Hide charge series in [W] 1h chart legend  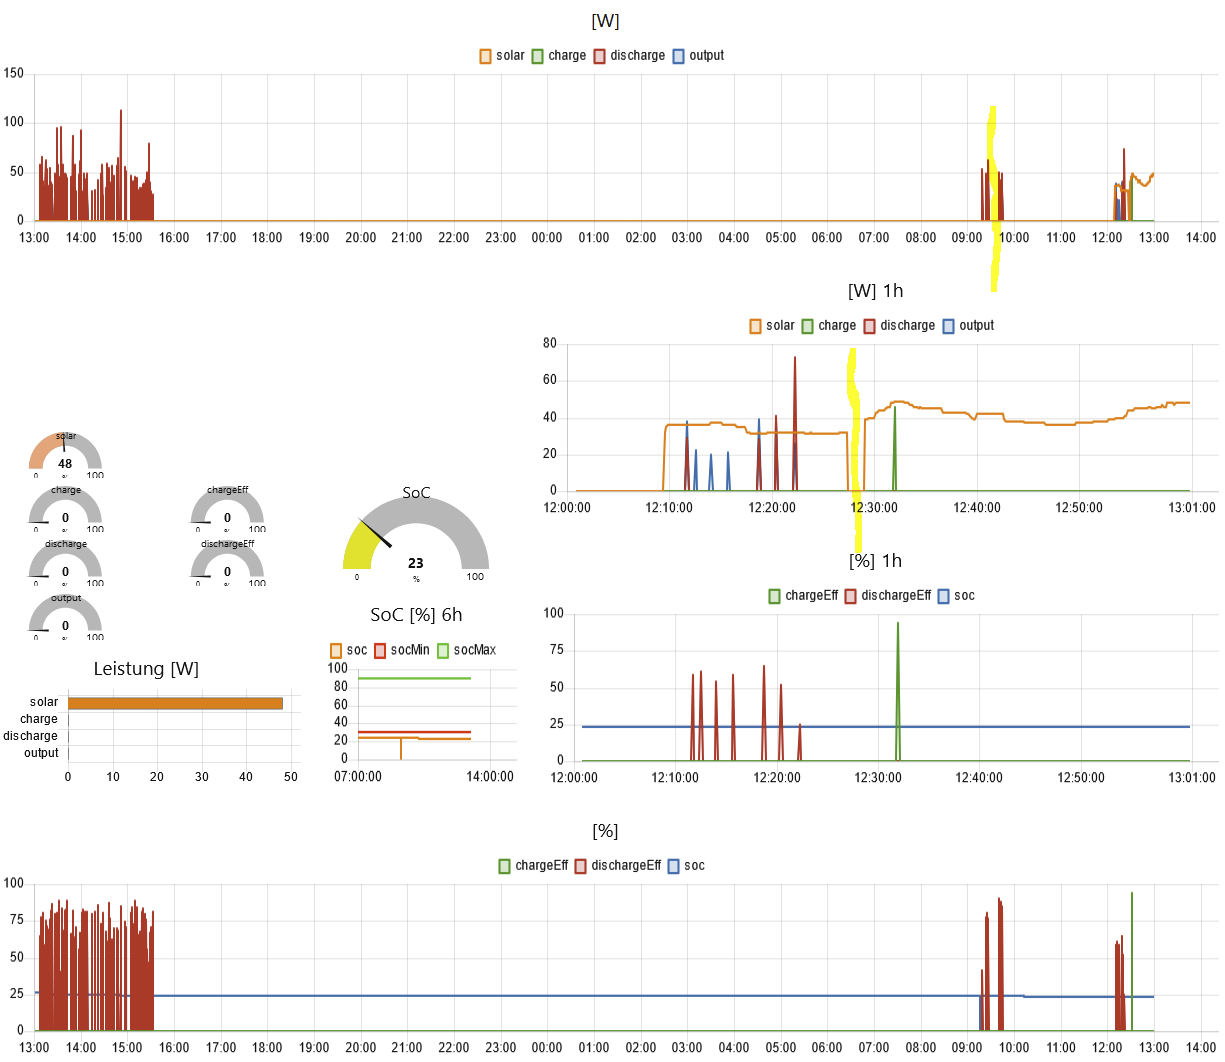click(829, 326)
